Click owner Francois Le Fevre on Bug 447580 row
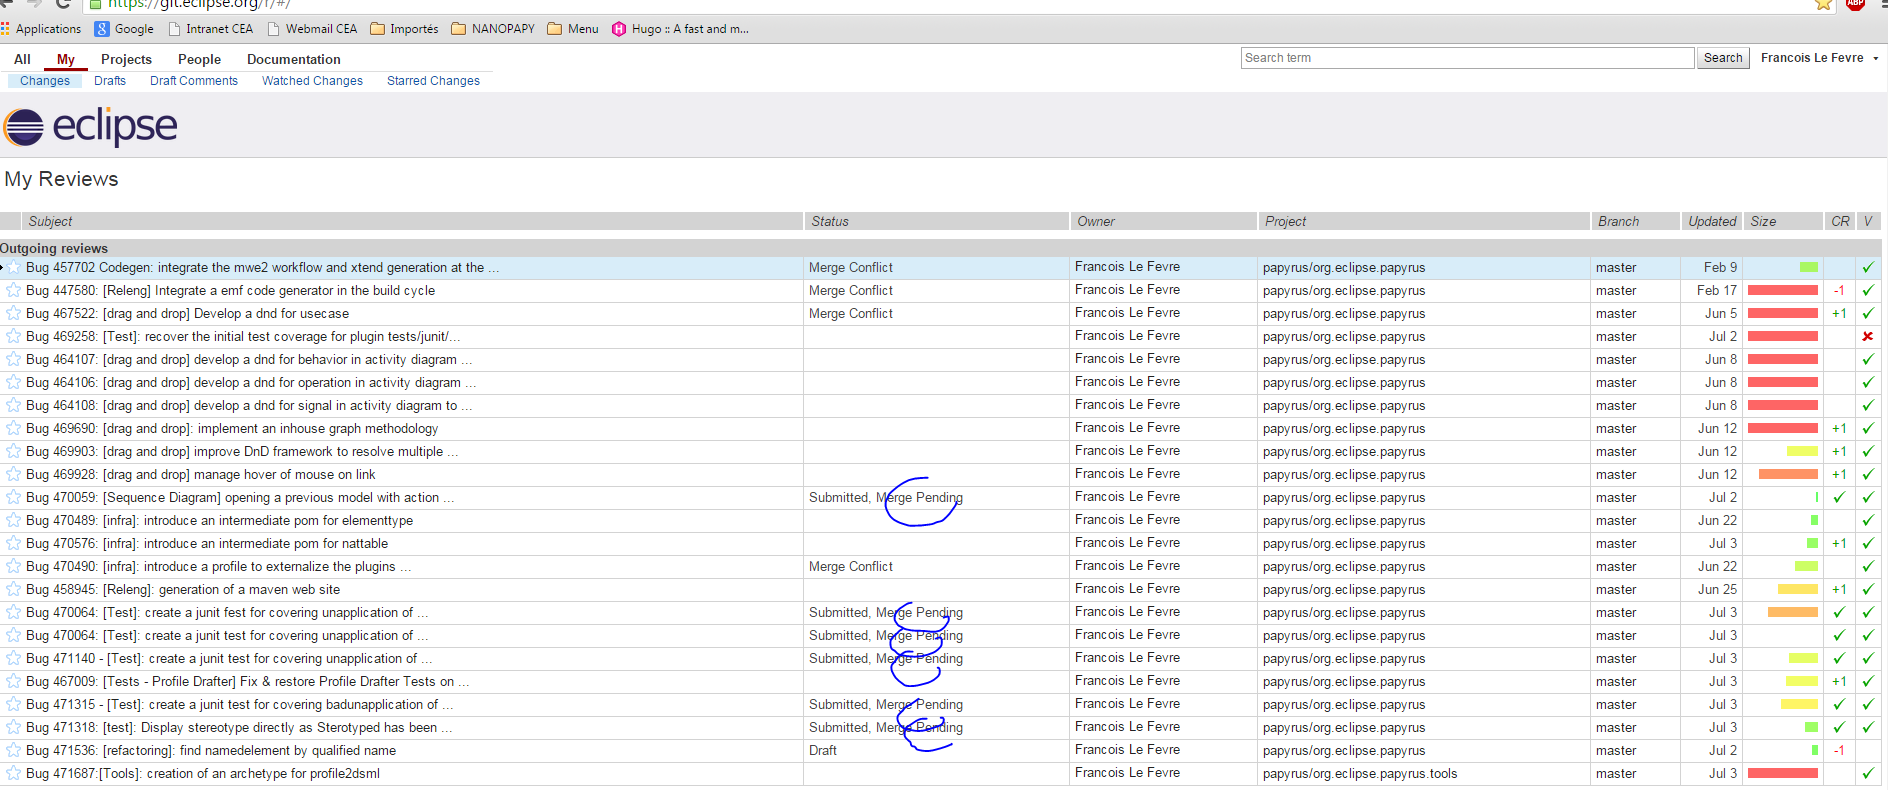This screenshot has height=790, width=1888. pyautogui.click(x=1127, y=290)
